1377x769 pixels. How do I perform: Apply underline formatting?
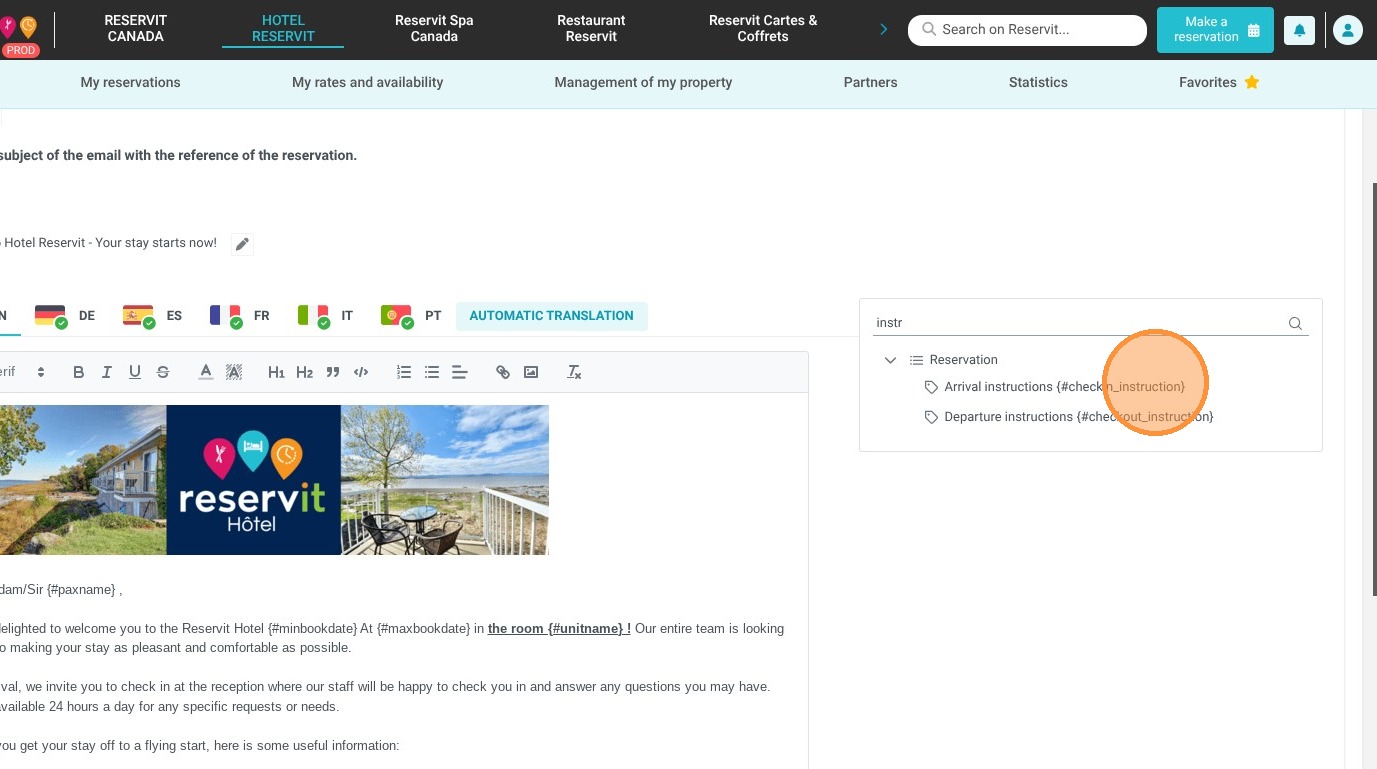[x=135, y=372]
